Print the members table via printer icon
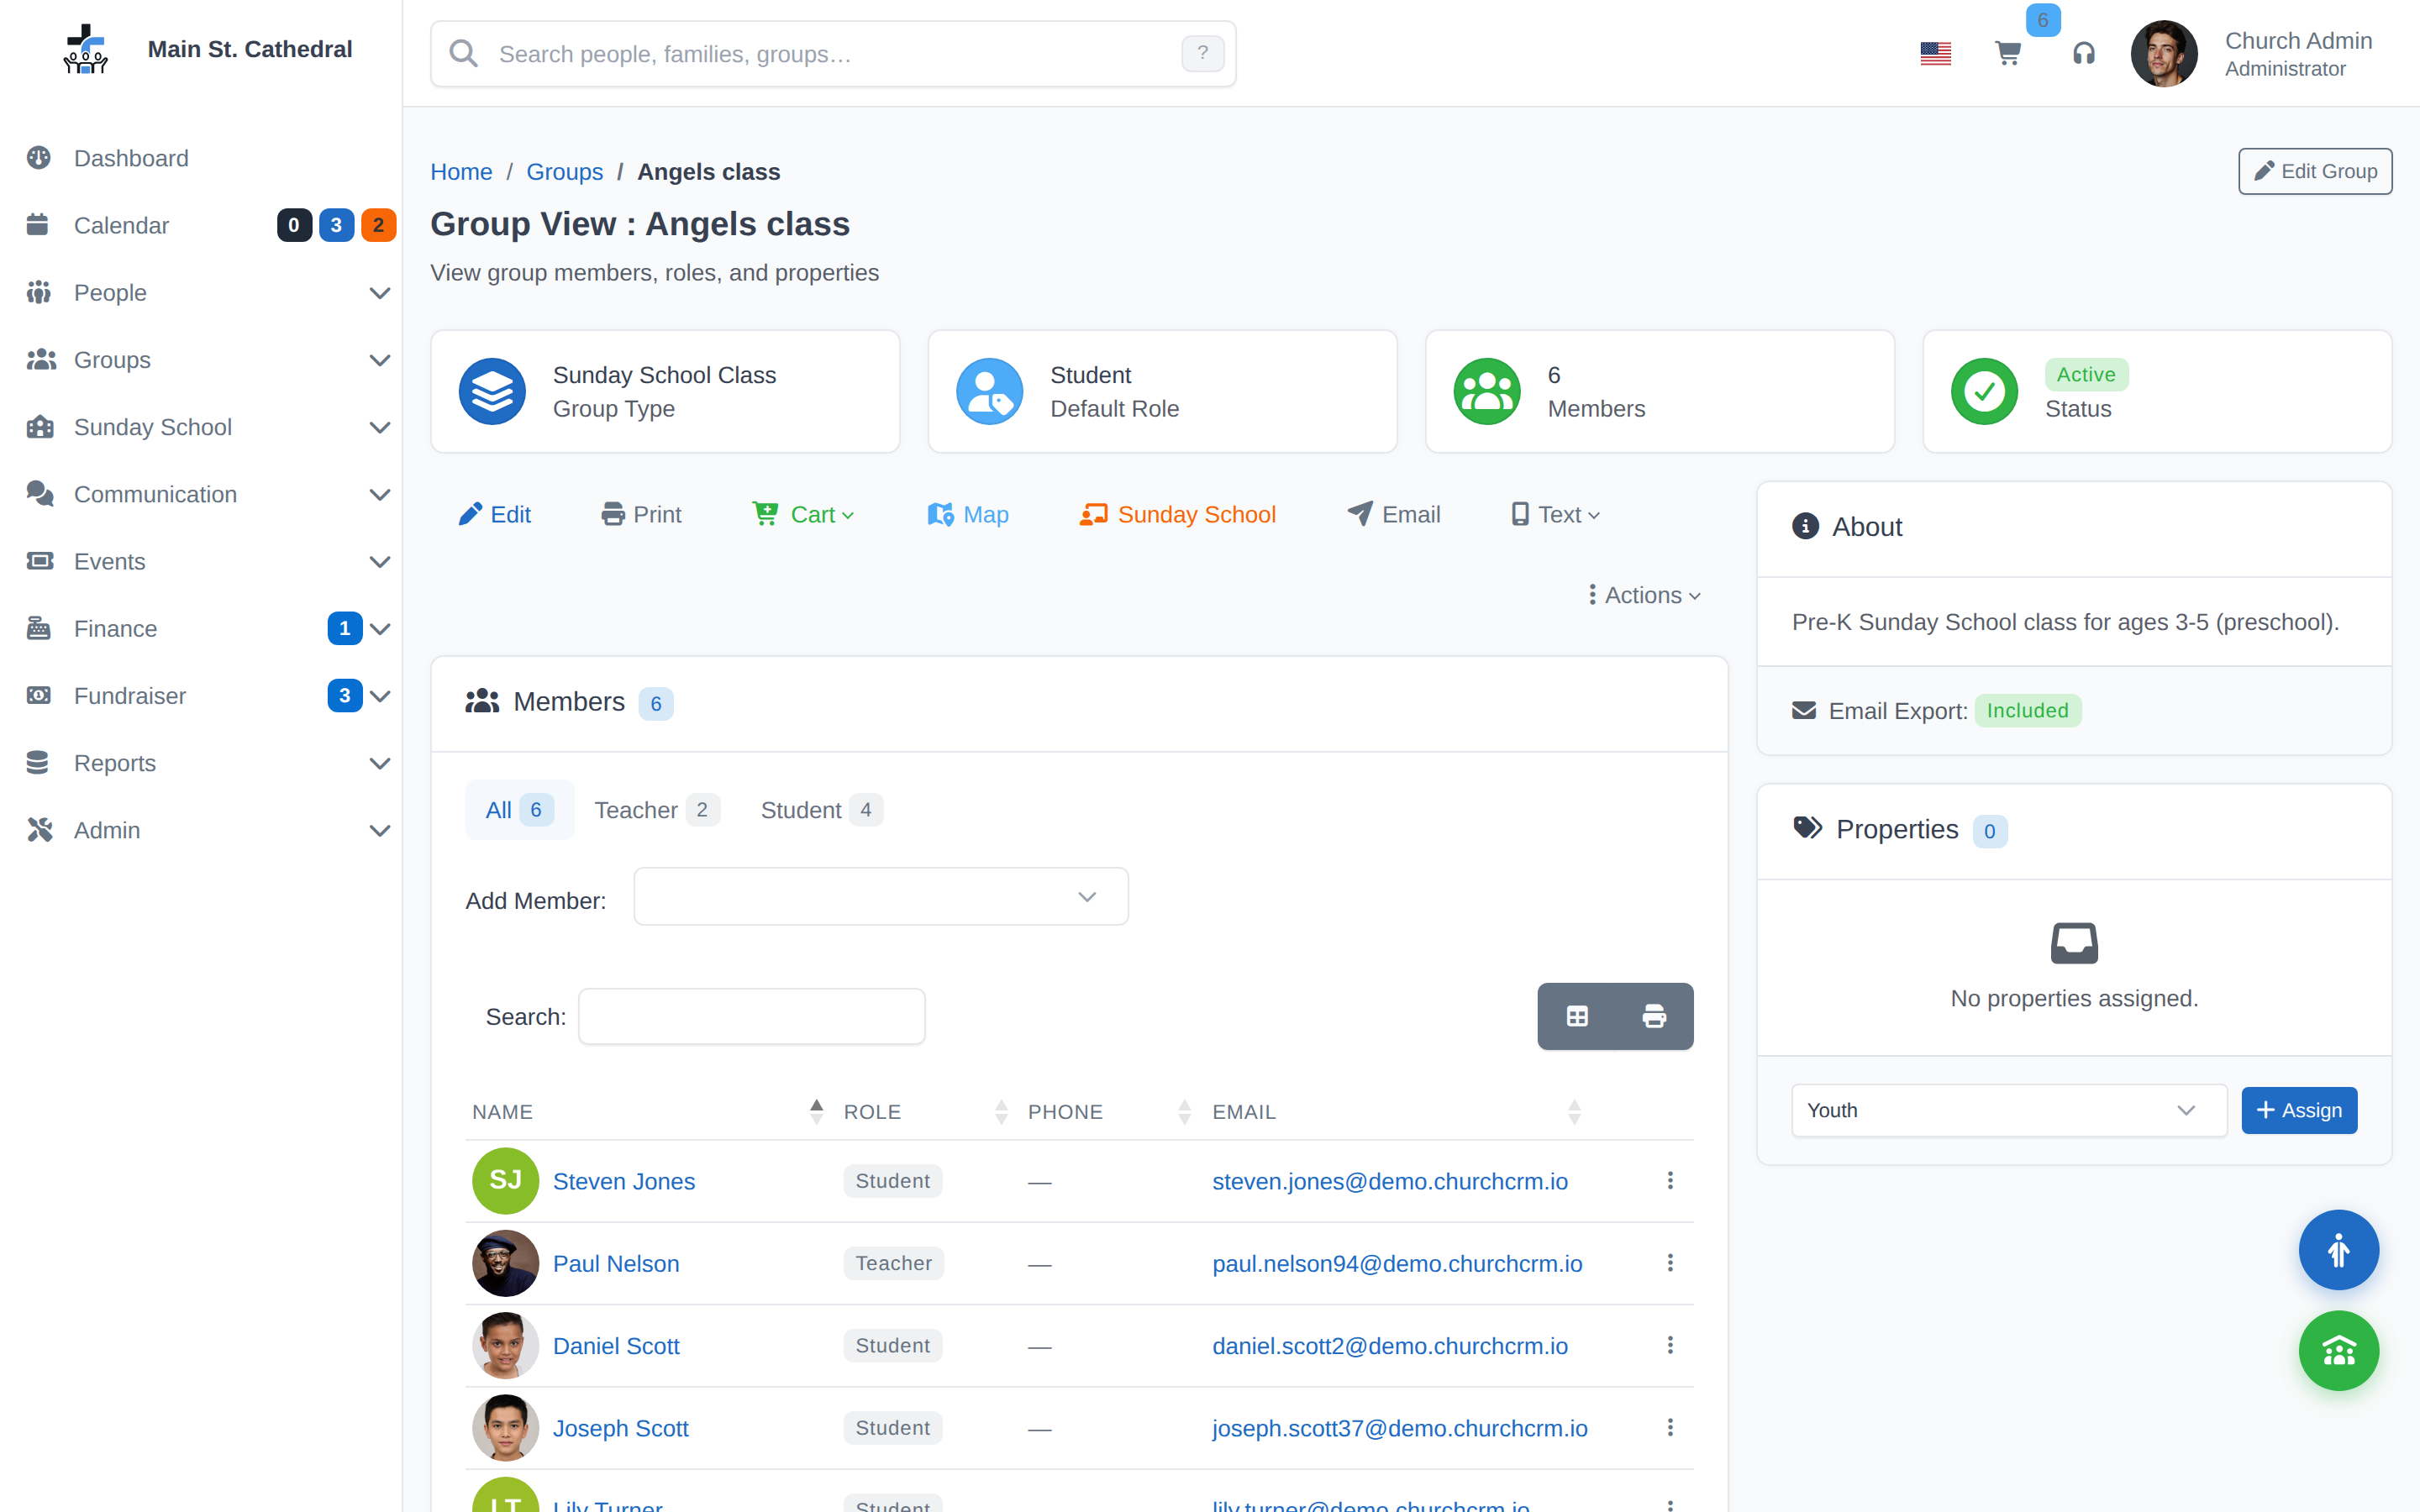The width and height of the screenshot is (2420, 1512). (x=1654, y=1016)
